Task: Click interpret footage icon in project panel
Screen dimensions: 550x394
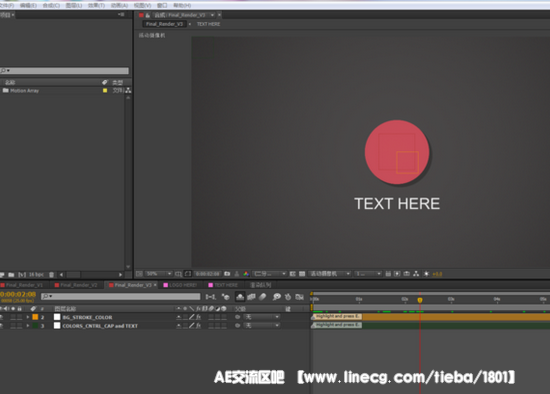Action: tap(2, 274)
